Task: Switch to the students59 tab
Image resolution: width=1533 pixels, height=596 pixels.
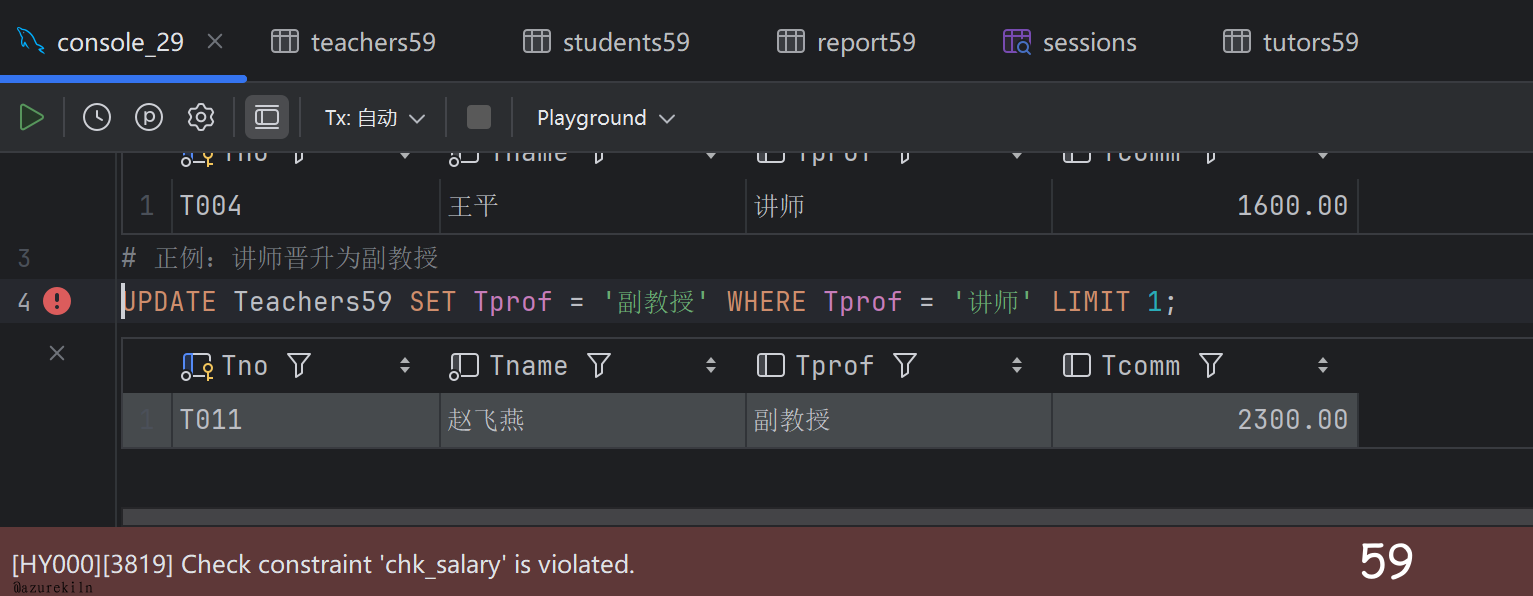Action: (606, 42)
